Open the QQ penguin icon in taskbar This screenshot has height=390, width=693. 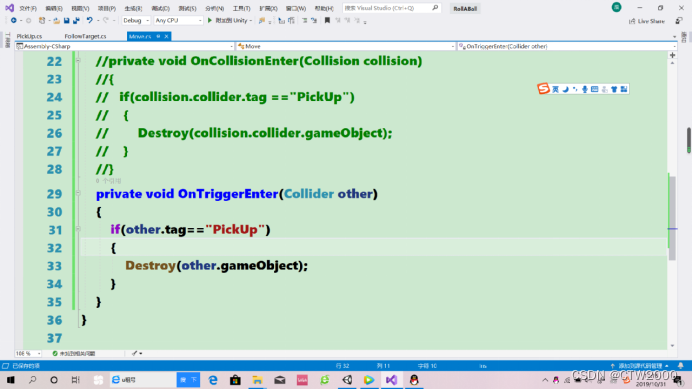(414, 380)
